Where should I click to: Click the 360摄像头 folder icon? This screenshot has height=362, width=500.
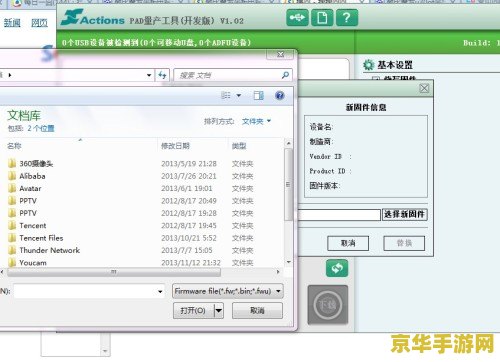pyautogui.click(x=12, y=163)
